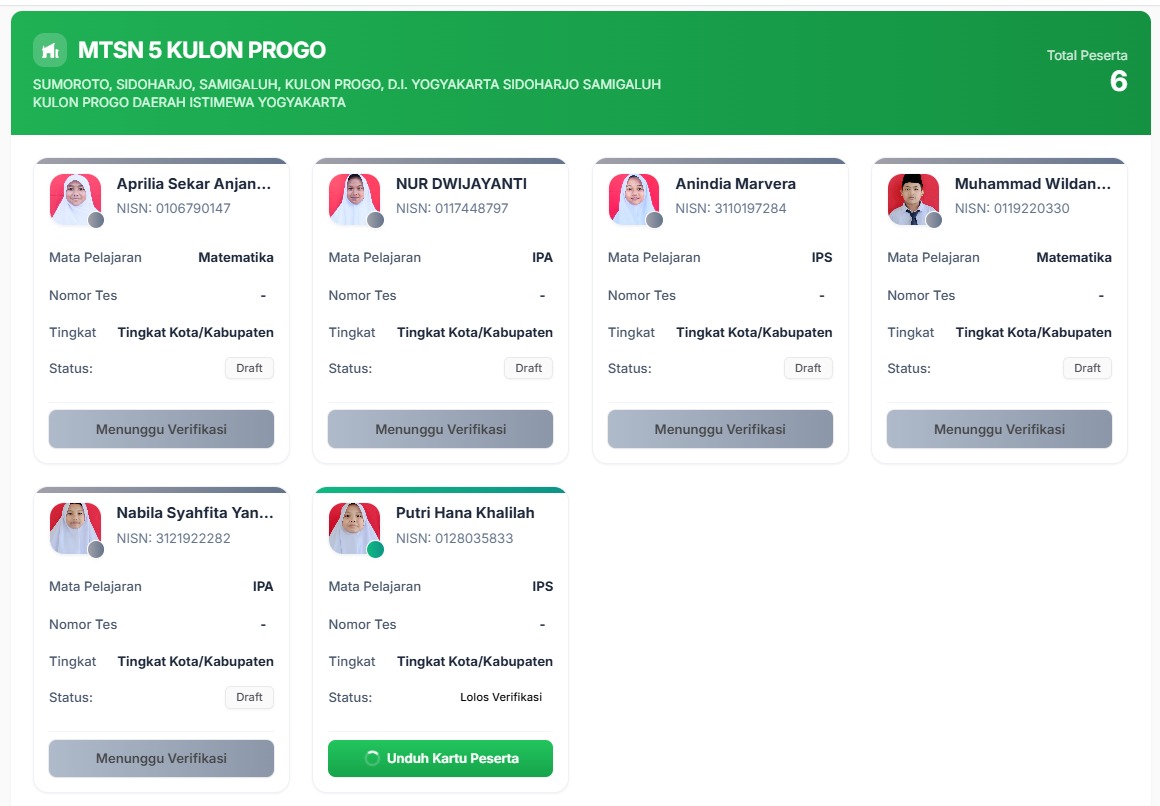Click the Lolos Verifikasi status label
The image size is (1160, 806).
pos(501,697)
